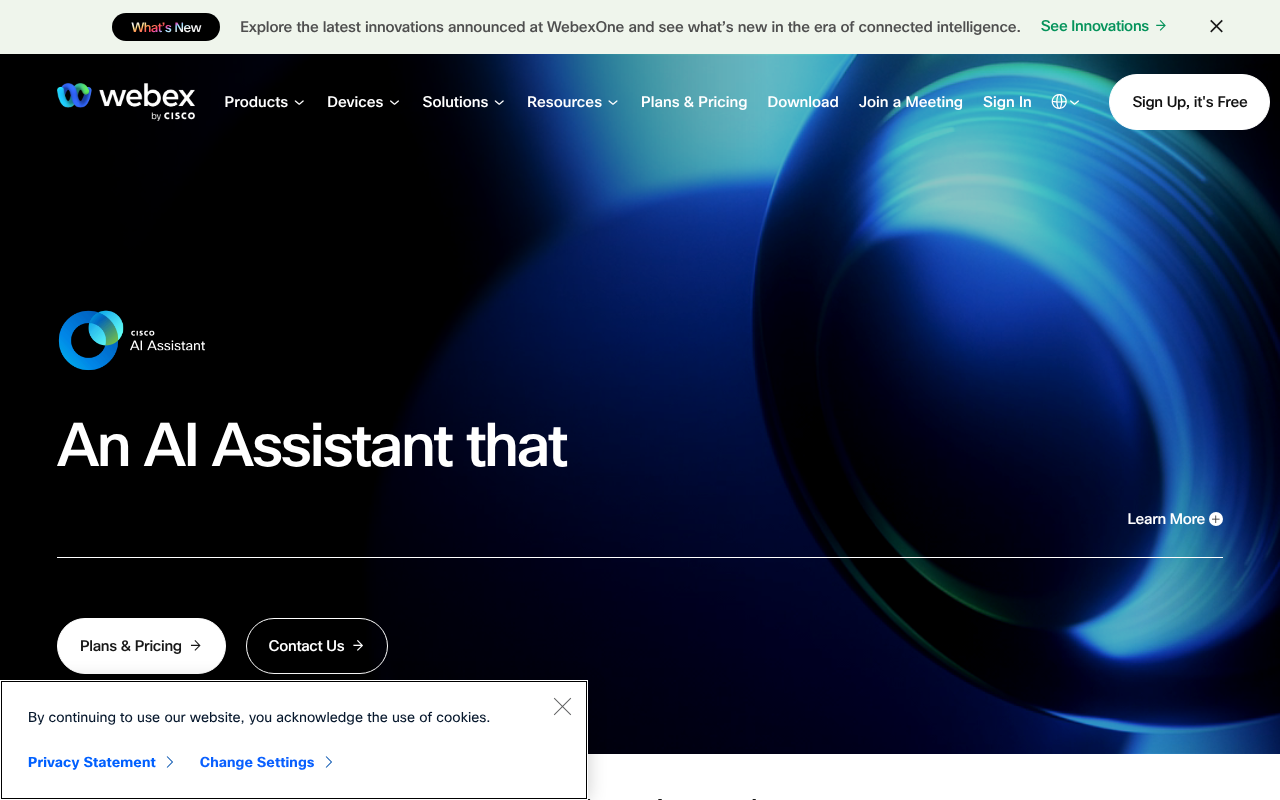The image size is (1280, 800).
Task: Open the Privacy Statement link
Action: click(91, 762)
